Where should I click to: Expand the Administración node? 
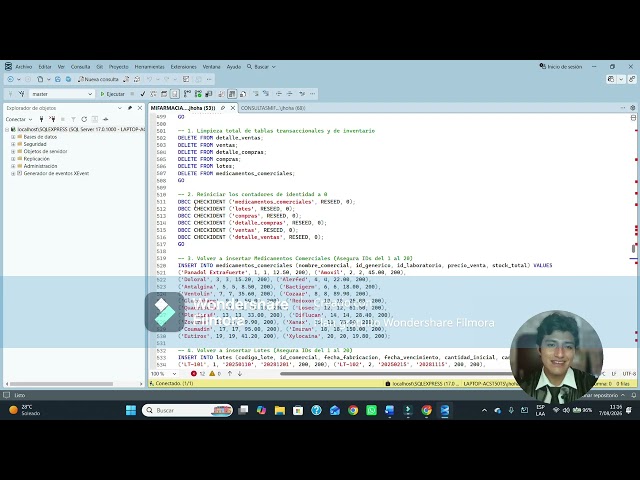pyautogui.click(x=13, y=166)
